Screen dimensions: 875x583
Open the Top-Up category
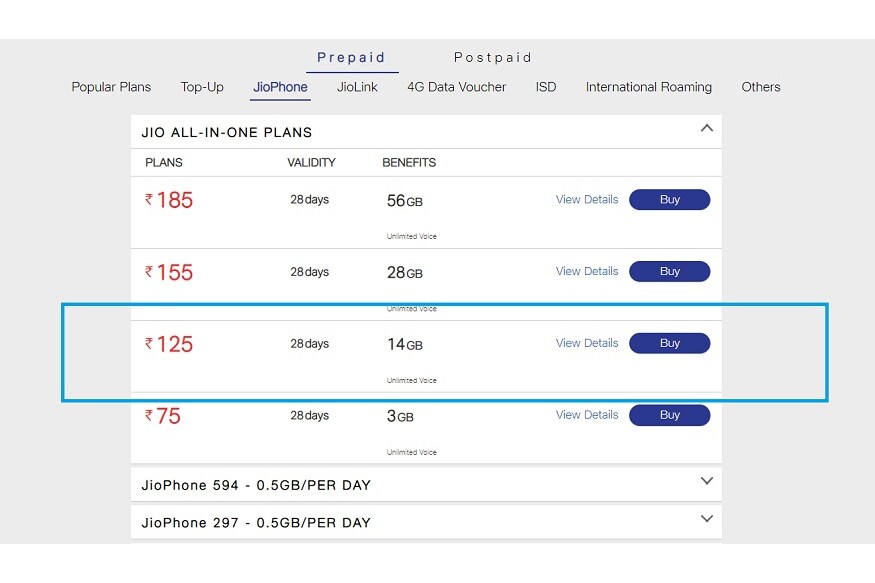[x=202, y=87]
